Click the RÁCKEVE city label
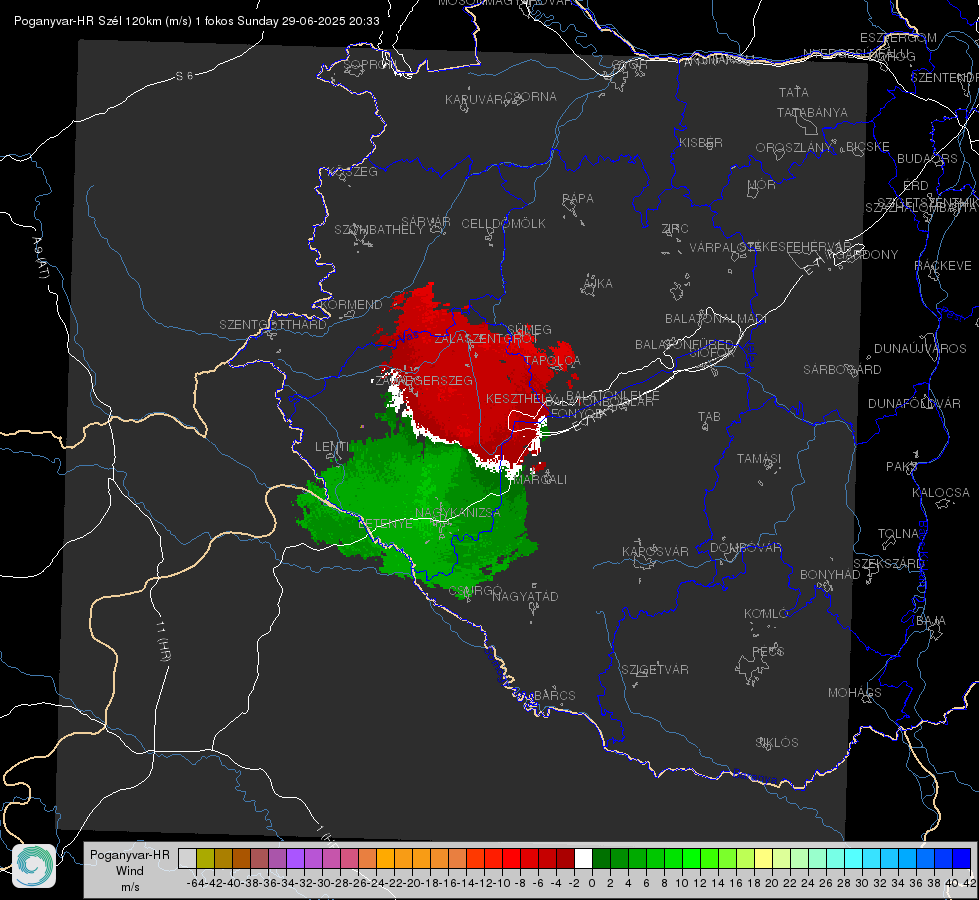The image size is (979, 900). tap(943, 266)
